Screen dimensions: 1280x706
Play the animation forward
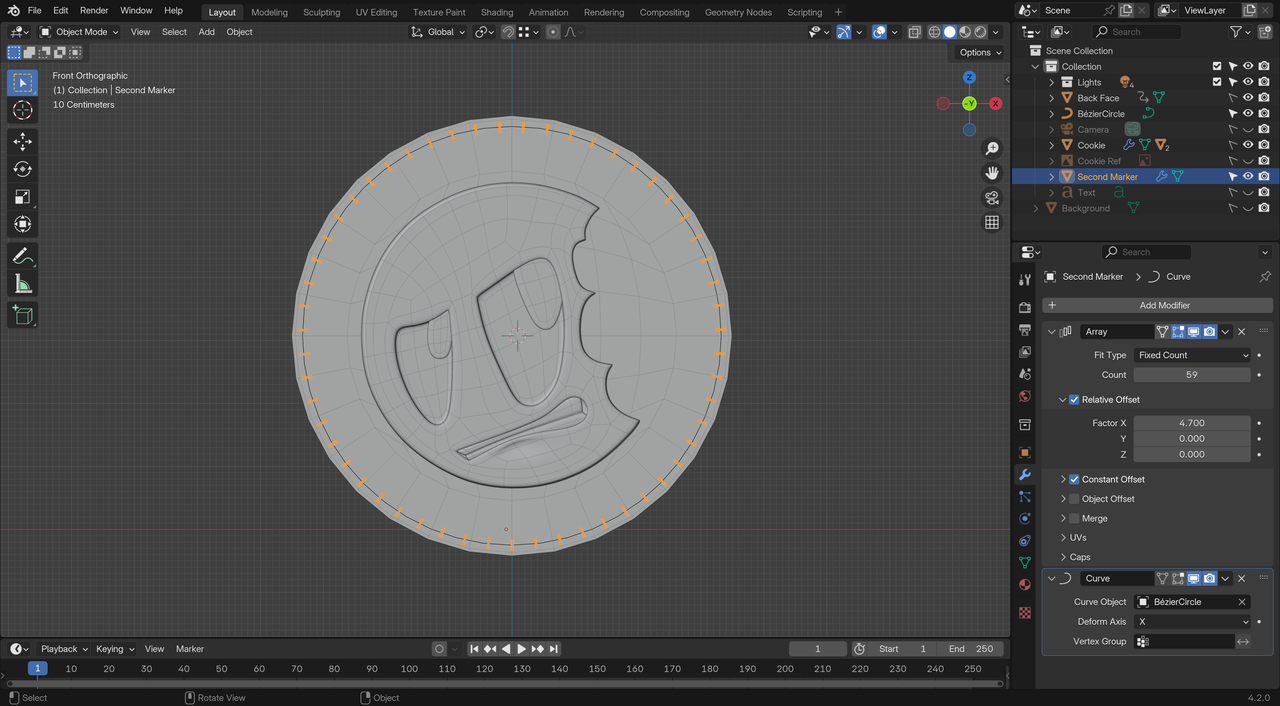[521, 649]
